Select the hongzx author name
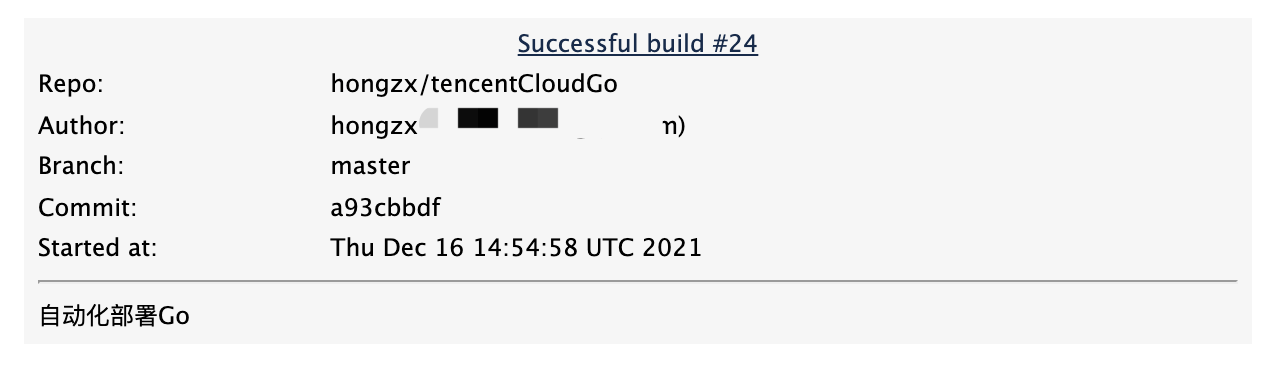This screenshot has width=1276, height=384. (374, 127)
